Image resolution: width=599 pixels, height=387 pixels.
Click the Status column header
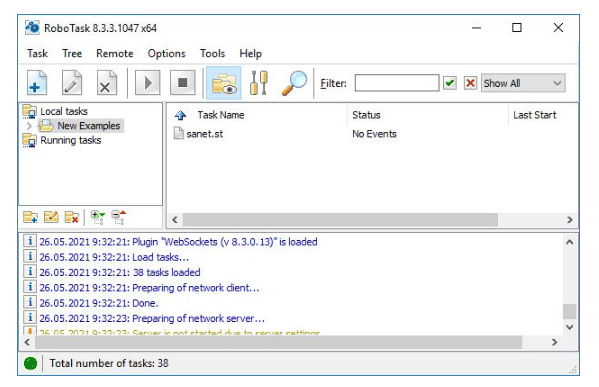[366, 115]
